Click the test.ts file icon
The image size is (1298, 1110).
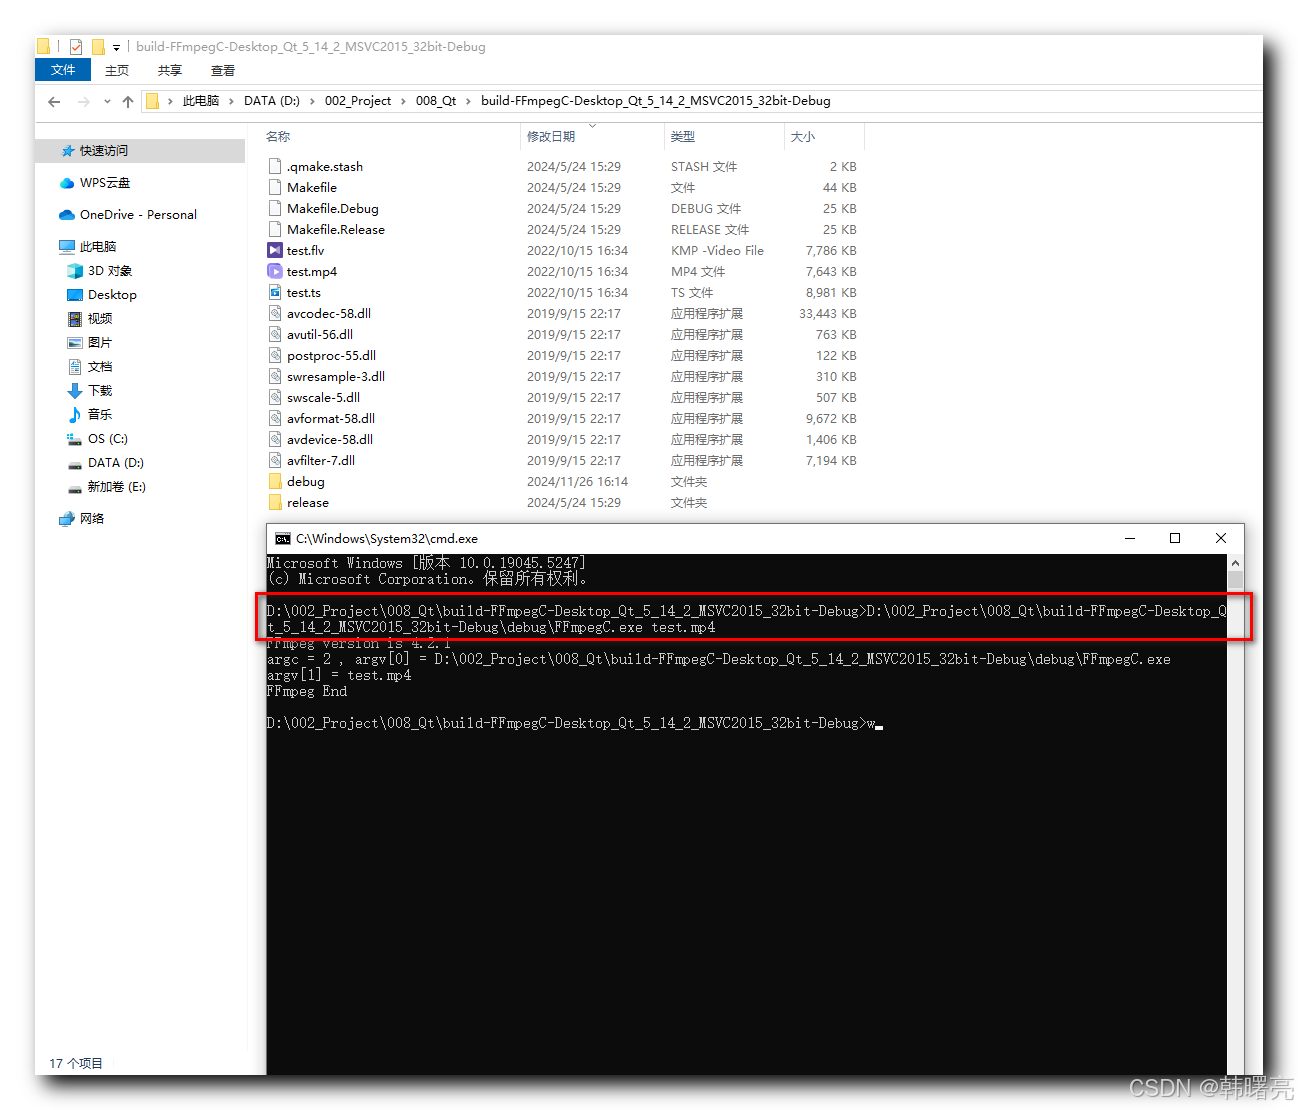(x=275, y=292)
